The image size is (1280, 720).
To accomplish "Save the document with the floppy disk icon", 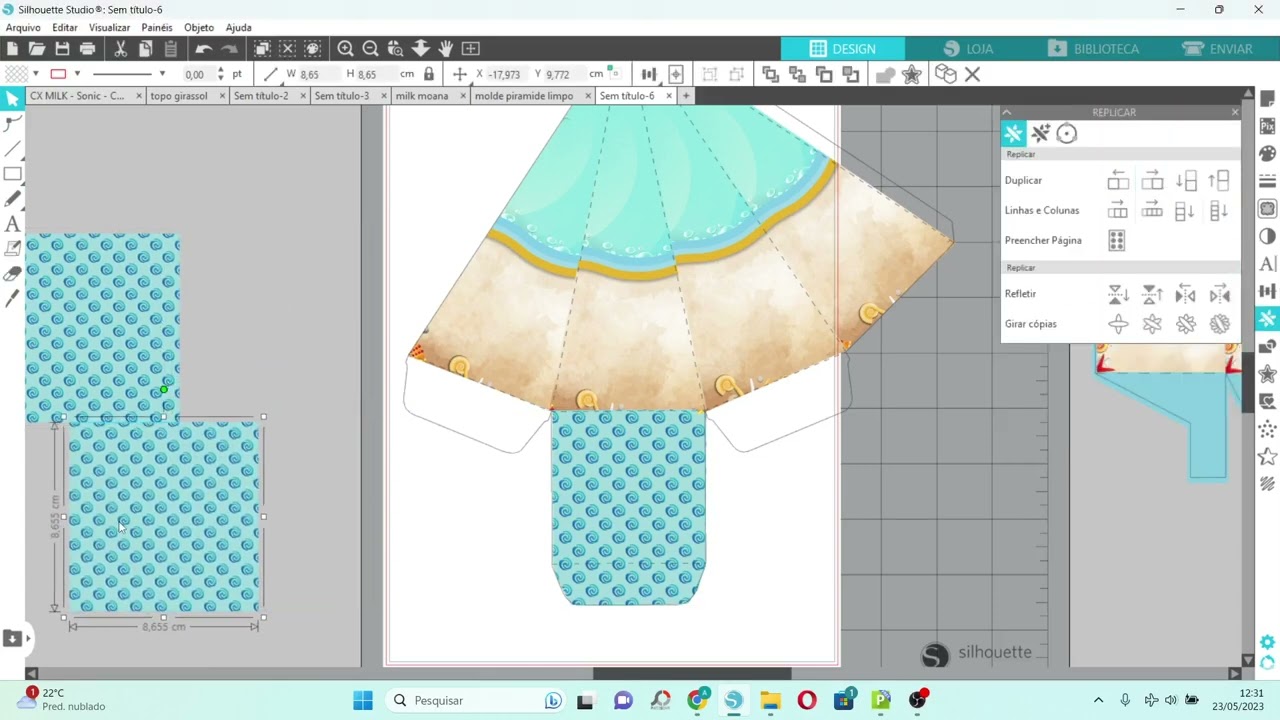I will click(62, 48).
